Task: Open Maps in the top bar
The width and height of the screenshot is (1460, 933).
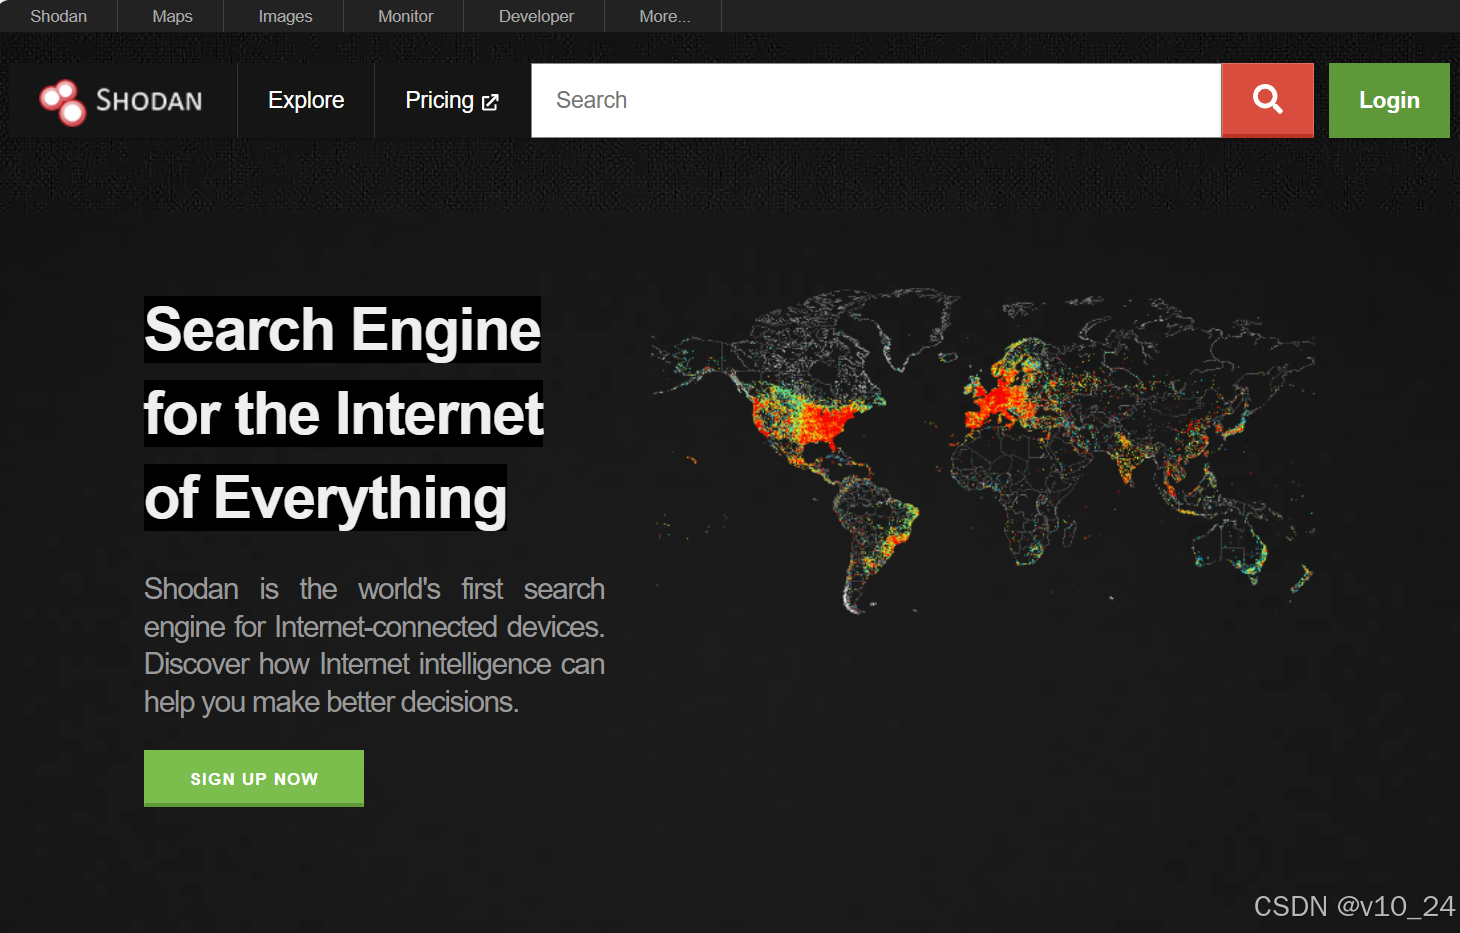Action: 172,16
